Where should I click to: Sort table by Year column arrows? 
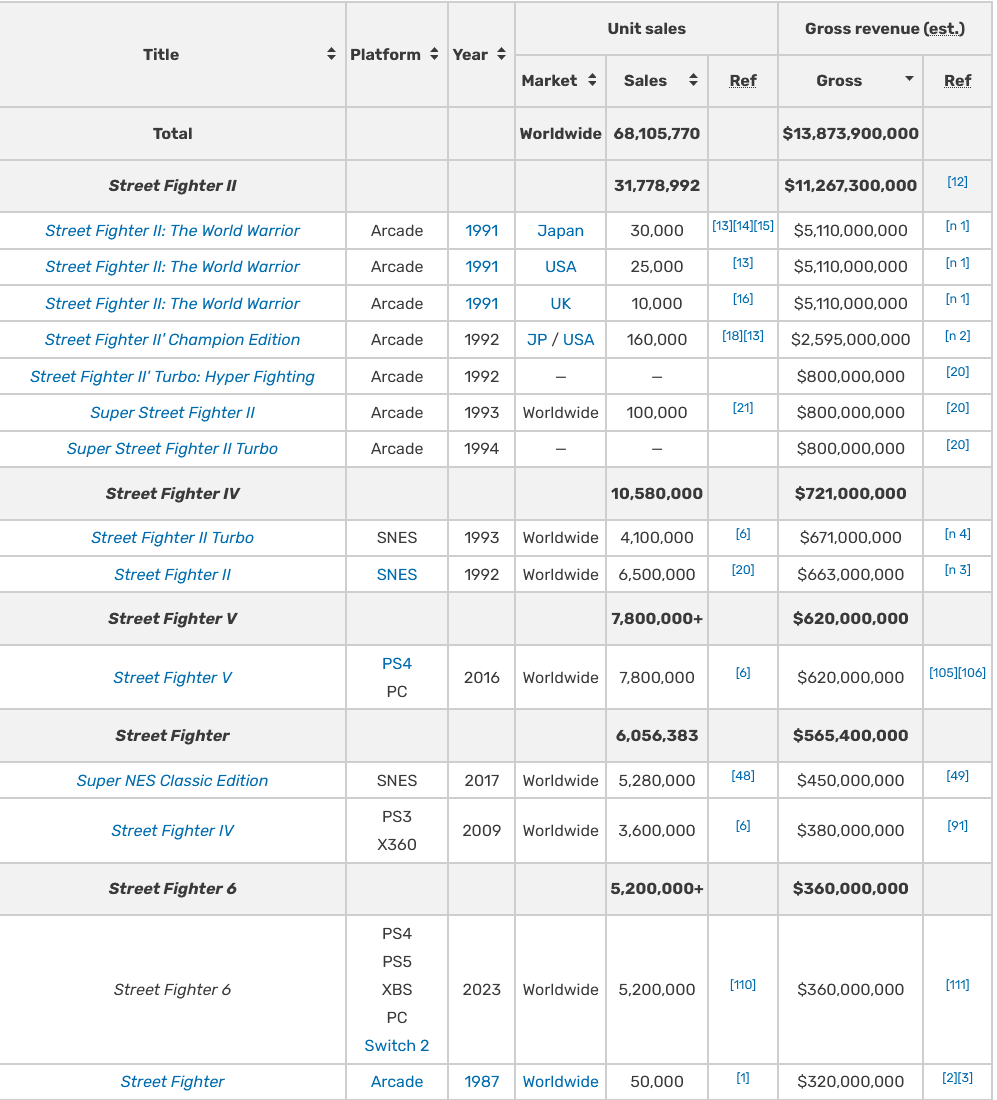click(501, 54)
